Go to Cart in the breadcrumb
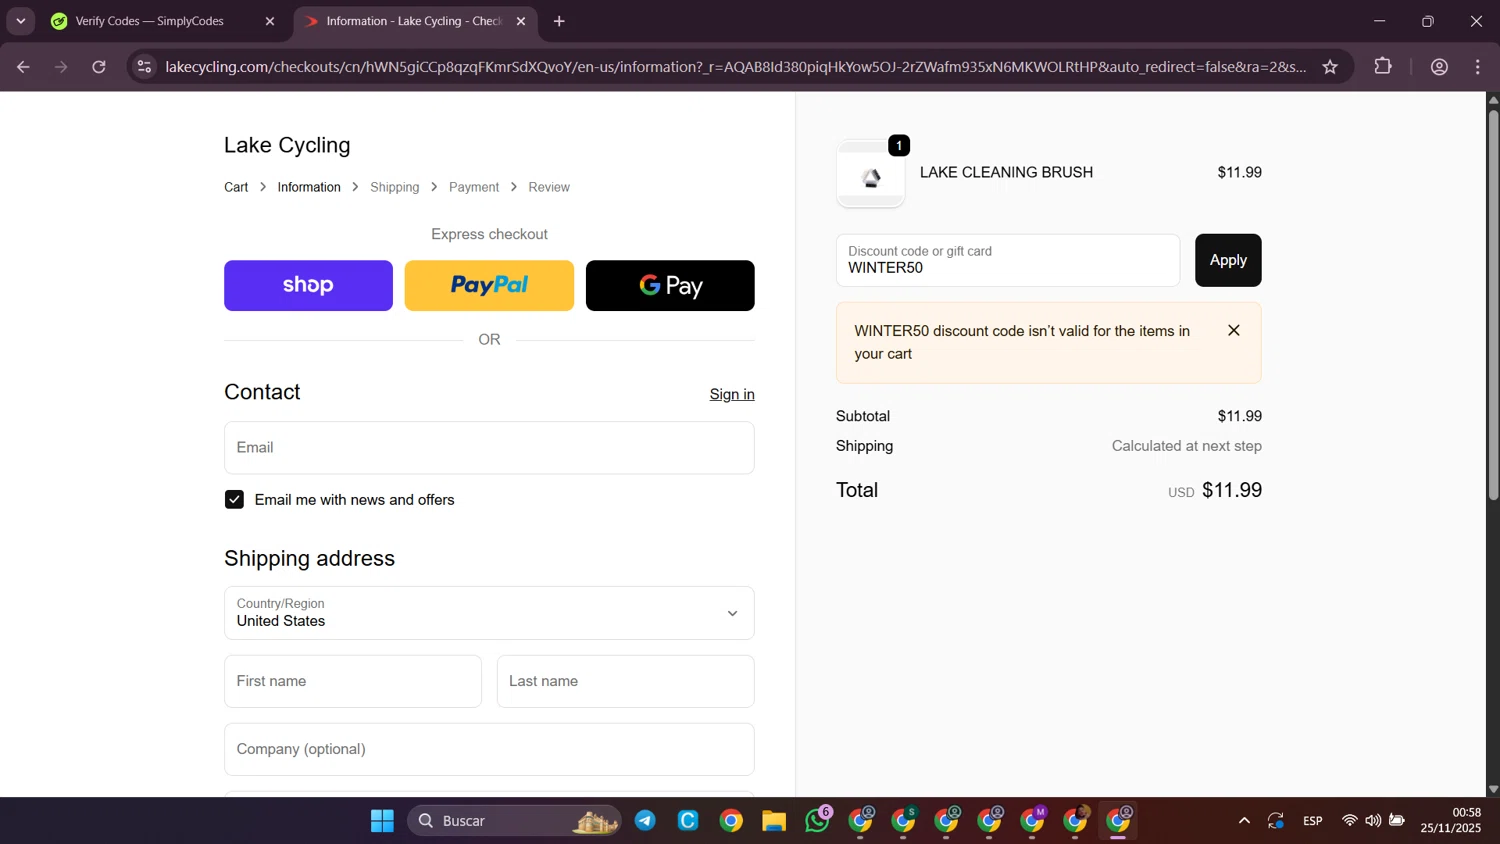The width and height of the screenshot is (1500, 844). click(236, 187)
